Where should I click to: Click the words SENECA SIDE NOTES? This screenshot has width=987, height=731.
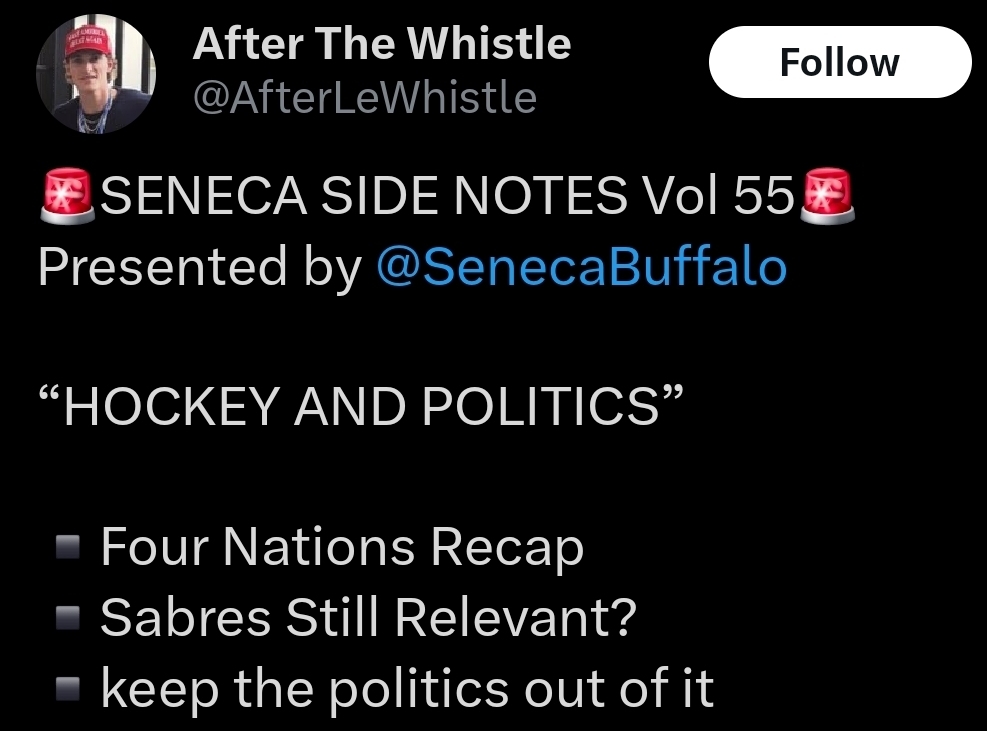click(364, 196)
